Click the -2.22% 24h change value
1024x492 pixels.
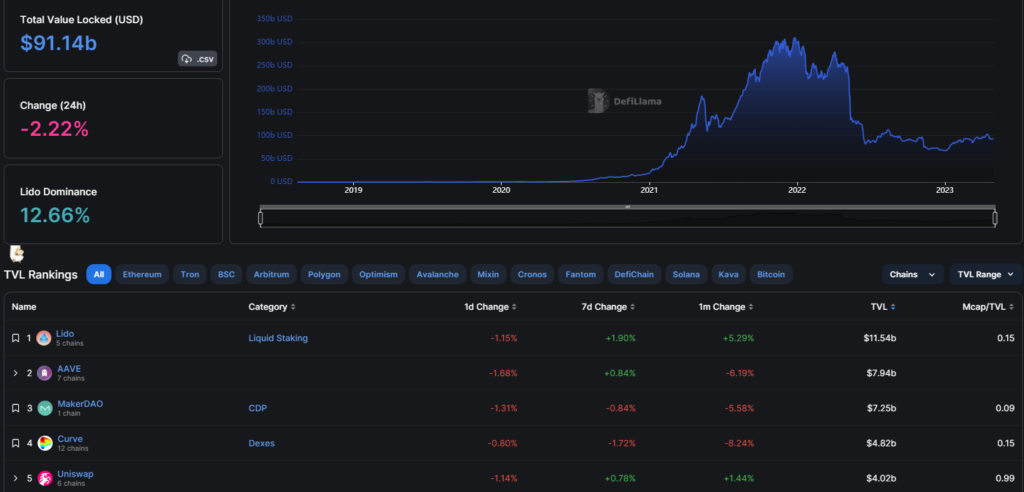[x=54, y=129]
